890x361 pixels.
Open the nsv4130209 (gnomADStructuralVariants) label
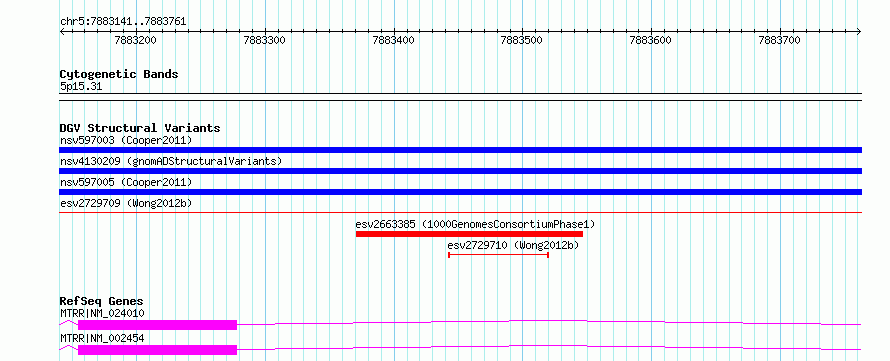[x=171, y=161]
